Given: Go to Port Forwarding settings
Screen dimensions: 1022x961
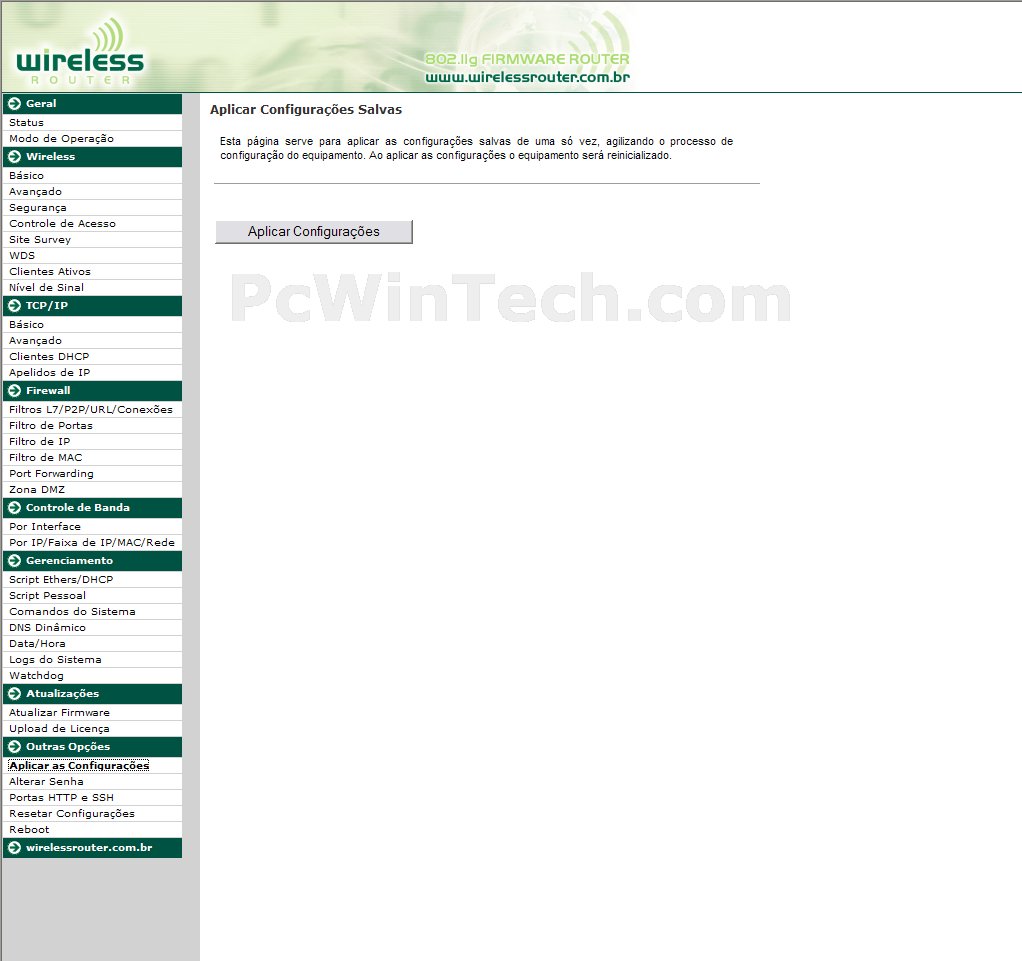Looking at the screenshot, I should click(51, 474).
